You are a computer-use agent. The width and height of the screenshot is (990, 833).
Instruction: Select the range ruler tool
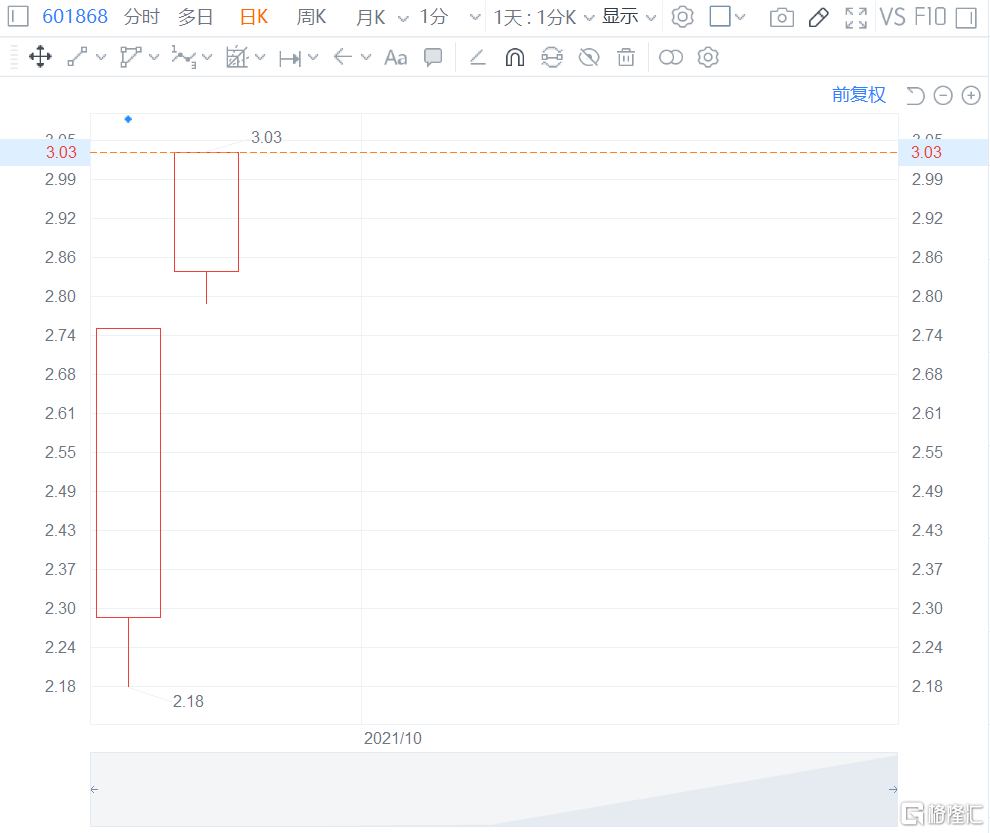pyautogui.click(x=290, y=58)
